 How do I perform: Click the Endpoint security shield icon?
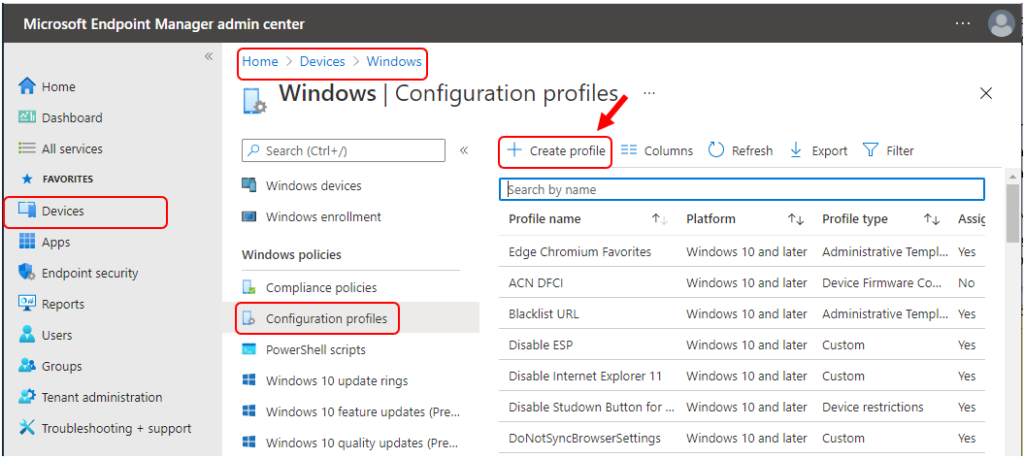tap(27, 272)
